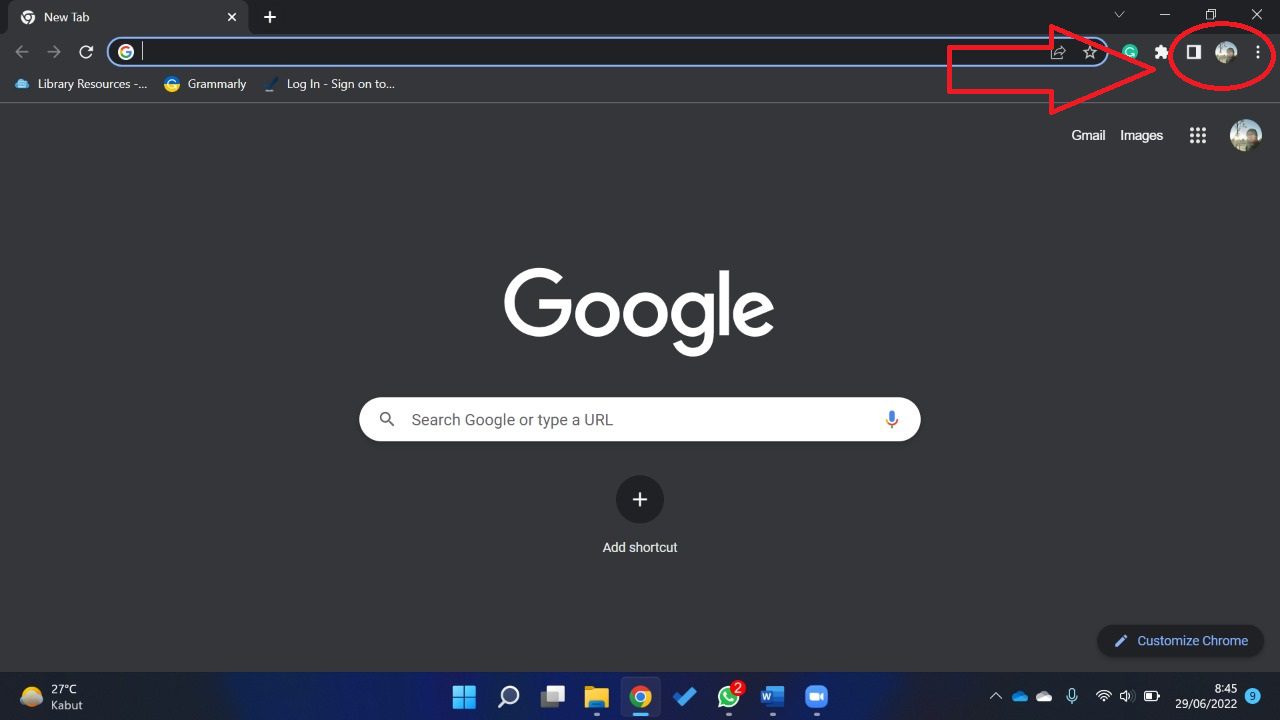Bookmark this tab with the star icon
1280x720 pixels.
(1090, 52)
